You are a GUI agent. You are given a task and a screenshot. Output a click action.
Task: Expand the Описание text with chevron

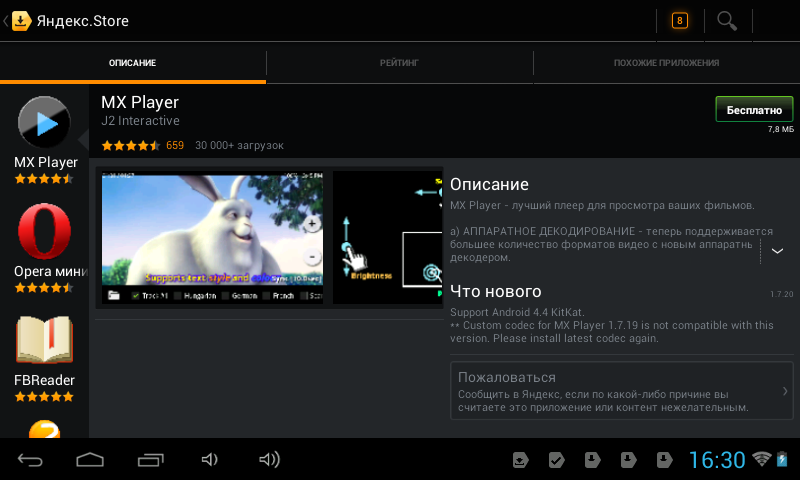777,251
